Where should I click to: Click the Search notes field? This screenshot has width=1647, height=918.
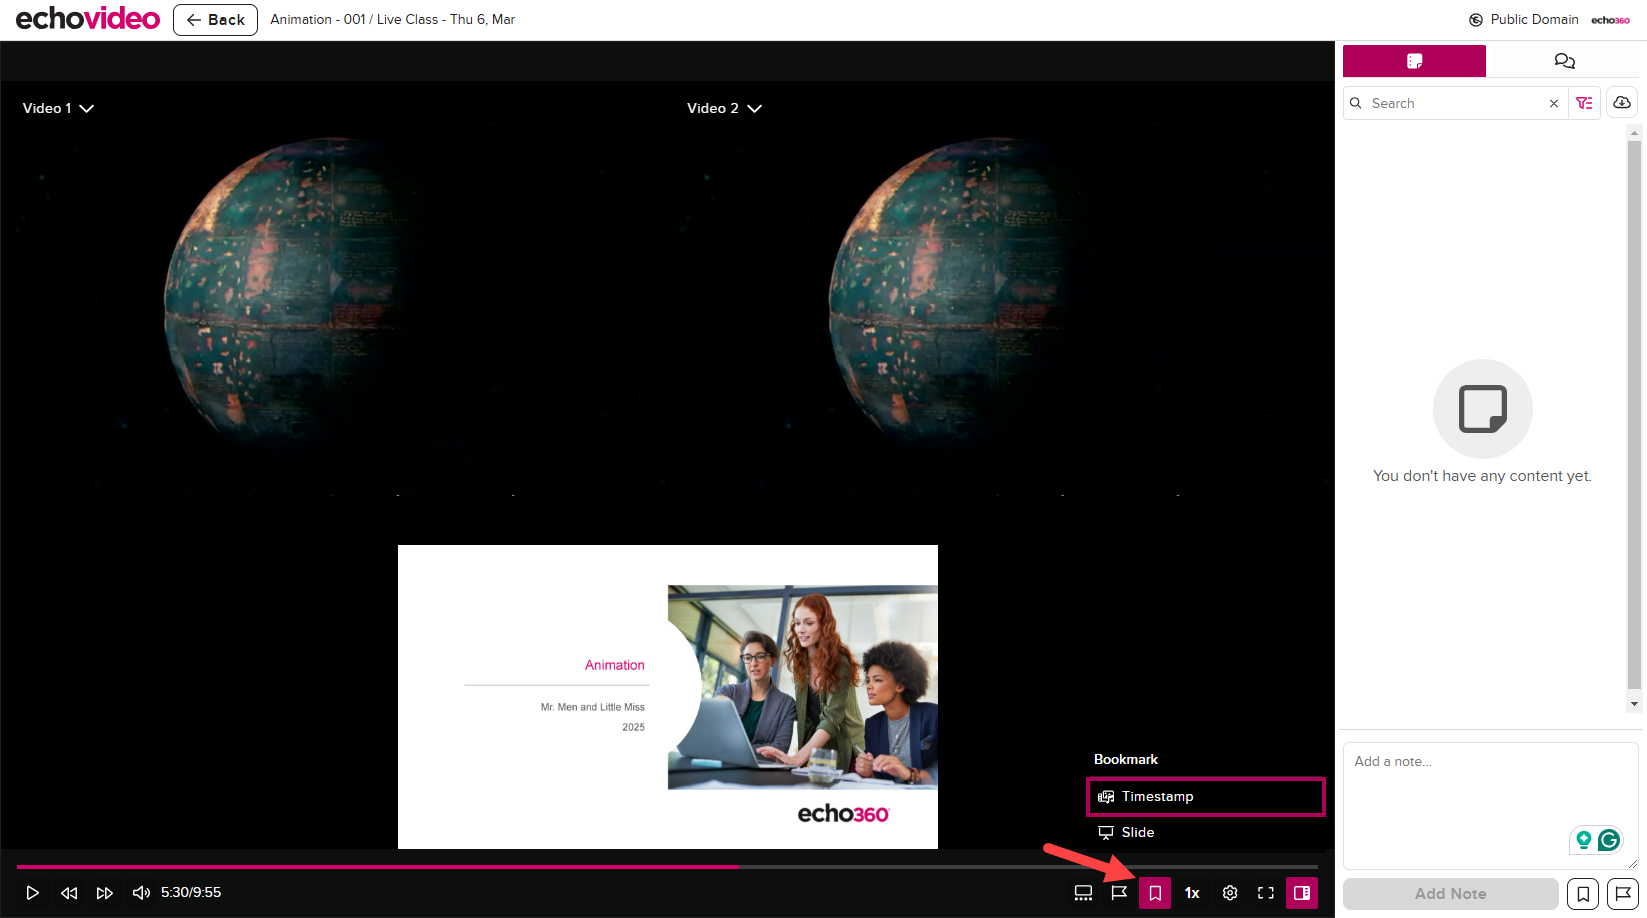[1455, 103]
